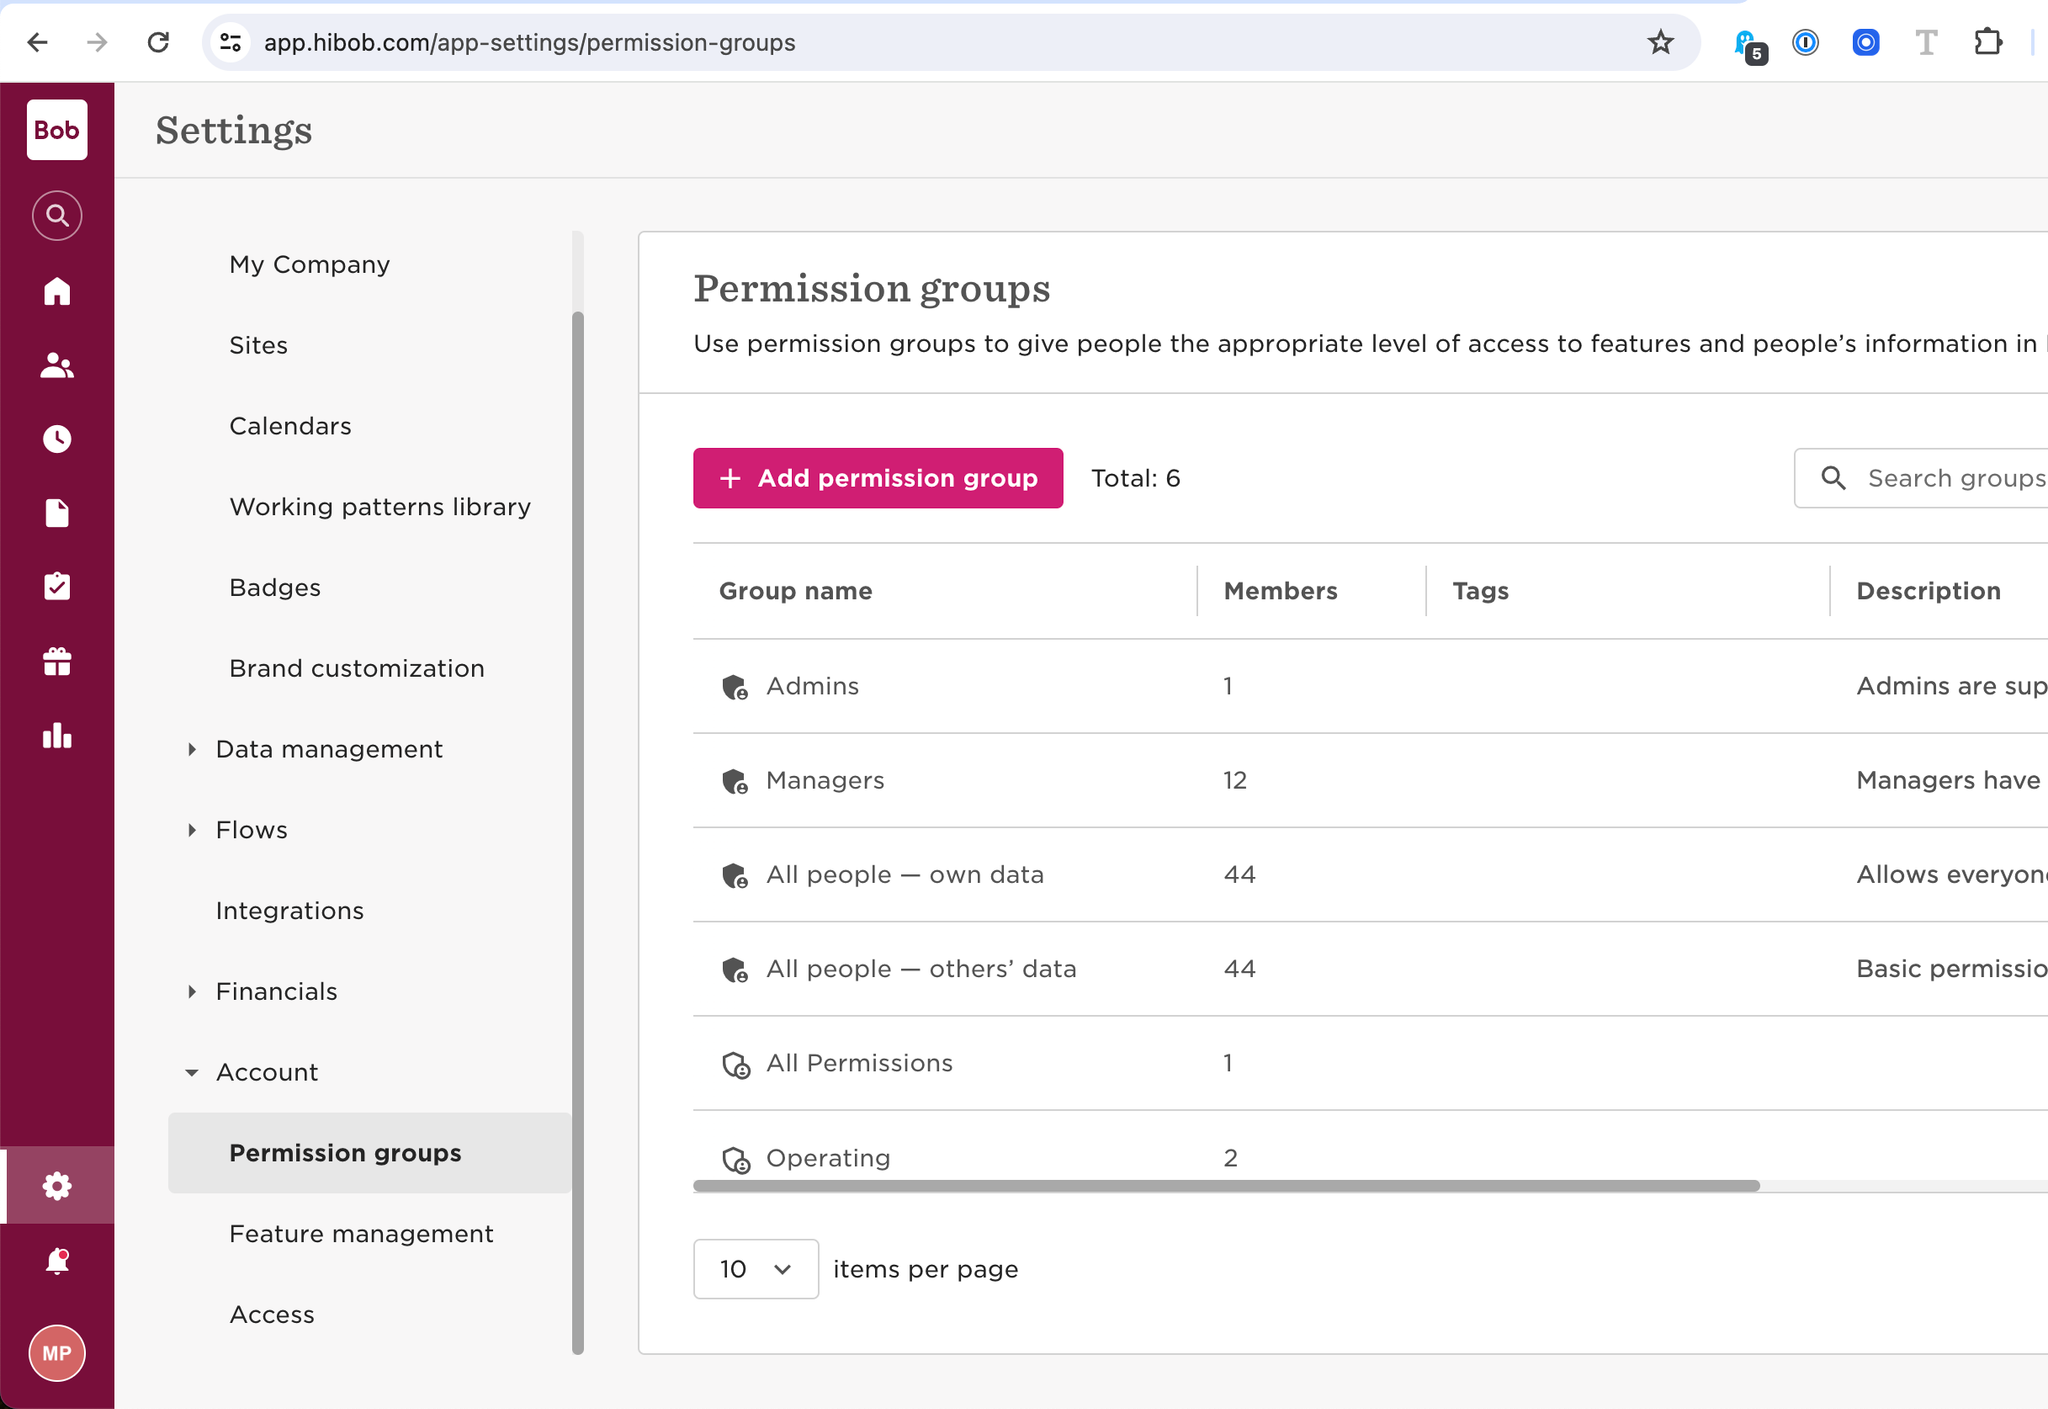
Task: Select Brand customization menu item
Action: 356,668
